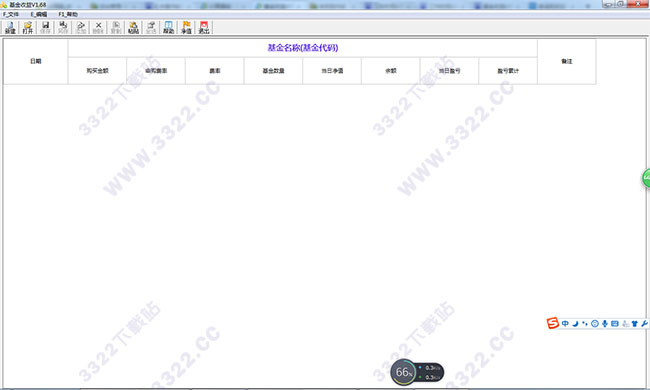Toggle the Sogou moon half-width mode icon
Viewport: 650px width, 390px height.
point(575,324)
